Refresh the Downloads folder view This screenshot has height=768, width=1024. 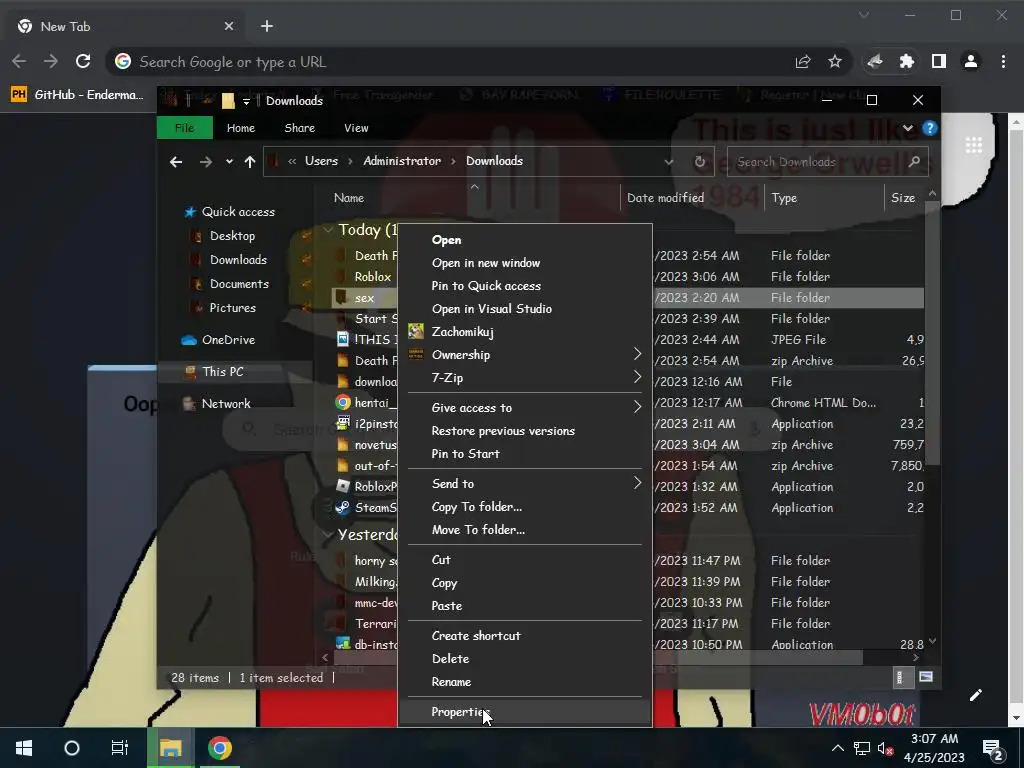pyautogui.click(x=699, y=161)
